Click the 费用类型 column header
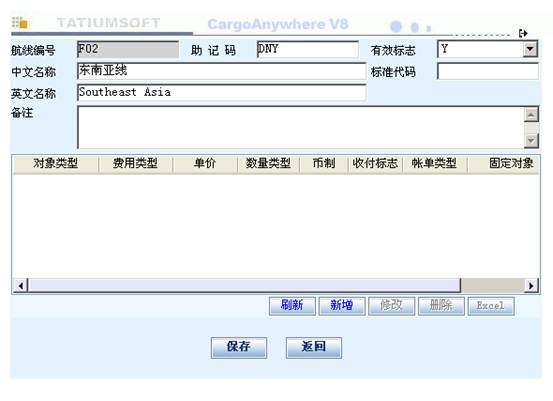This screenshot has width=553, height=401. click(135, 164)
